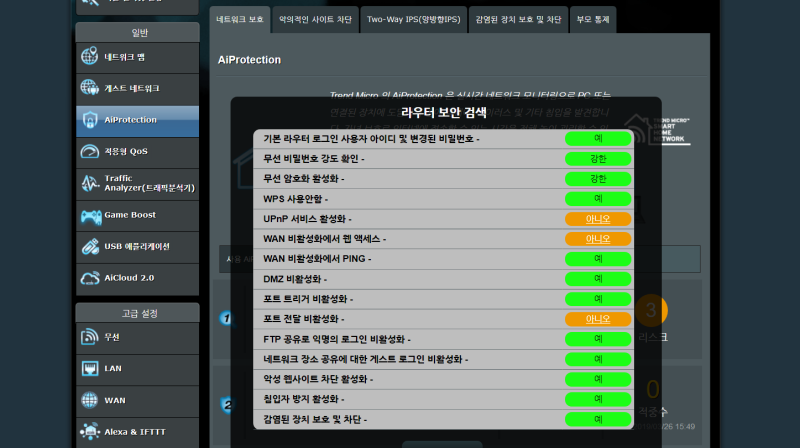Click the 고급 설정 section header

point(138,313)
